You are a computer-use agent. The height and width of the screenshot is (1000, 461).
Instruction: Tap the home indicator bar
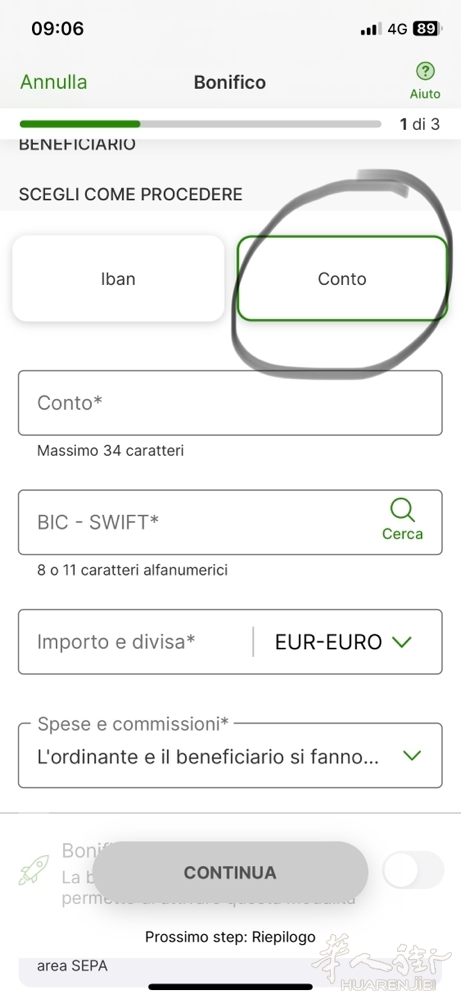230,987
